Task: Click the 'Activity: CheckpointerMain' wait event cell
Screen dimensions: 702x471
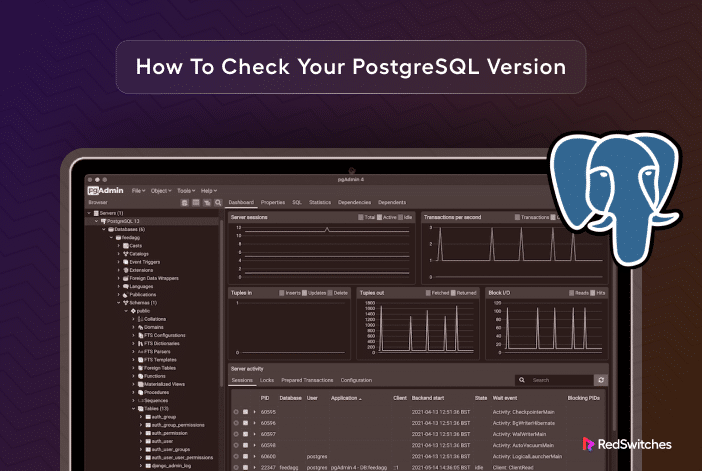Action: pyautogui.click(x=523, y=412)
